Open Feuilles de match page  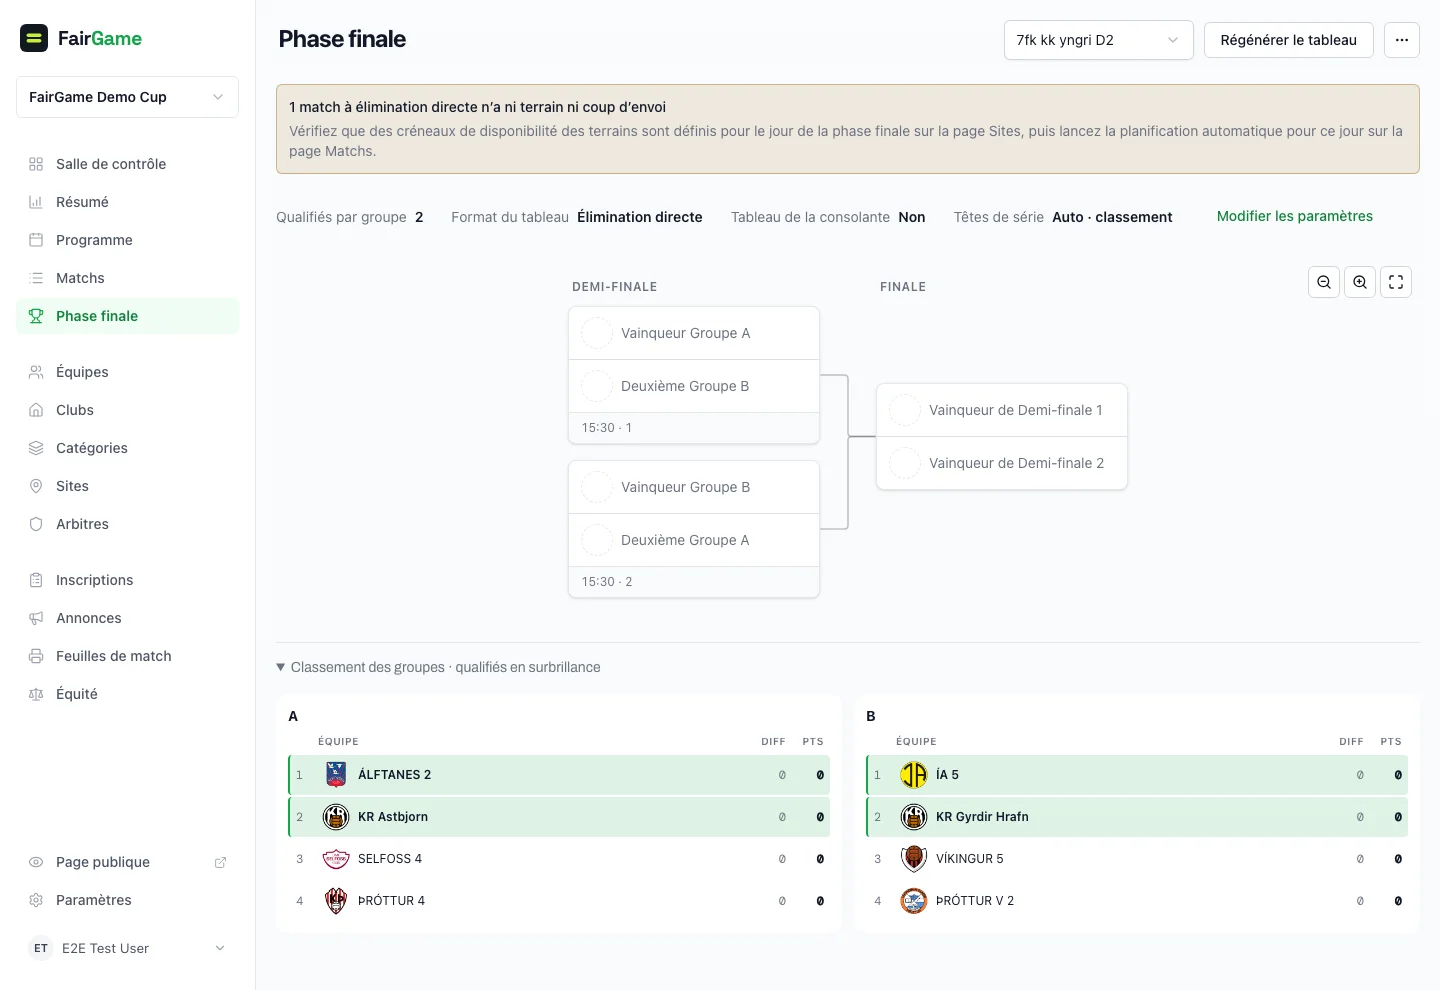pyautogui.click(x=127, y=656)
